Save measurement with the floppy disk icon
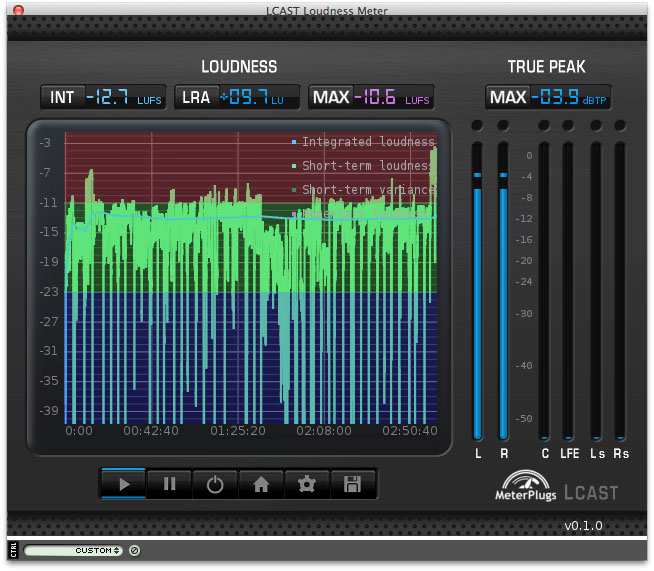The width and height of the screenshot is (654, 571). tap(352, 484)
